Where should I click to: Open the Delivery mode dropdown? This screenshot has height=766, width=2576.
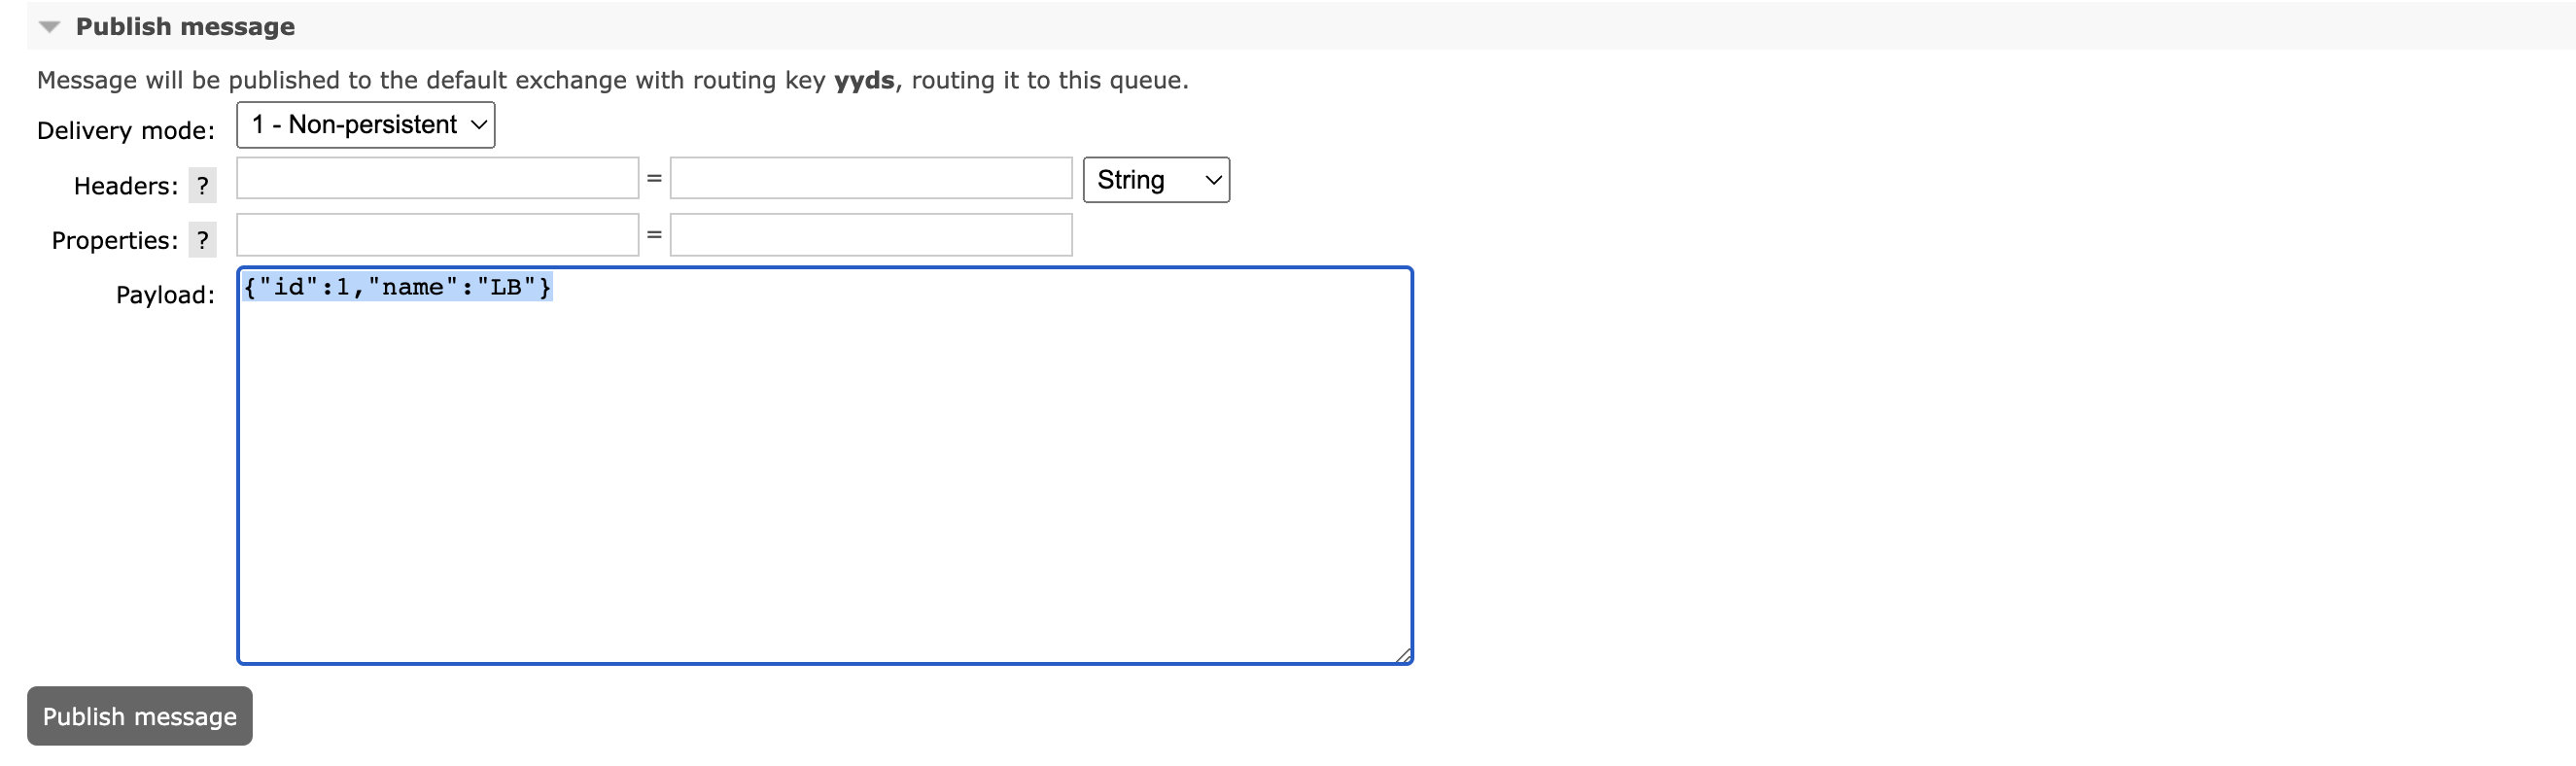366,125
